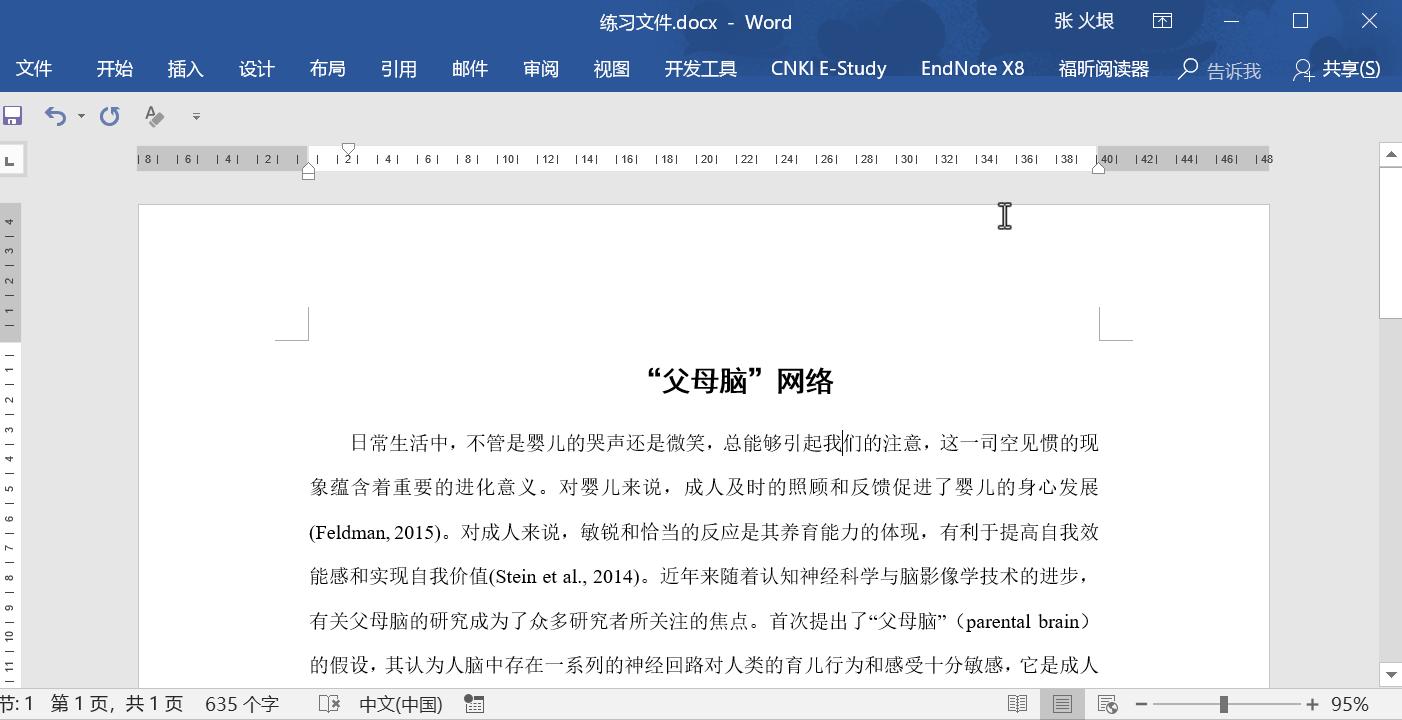Open the EndNote X8 tab
The height and width of the screenshot is (720, 1402).
973,69
